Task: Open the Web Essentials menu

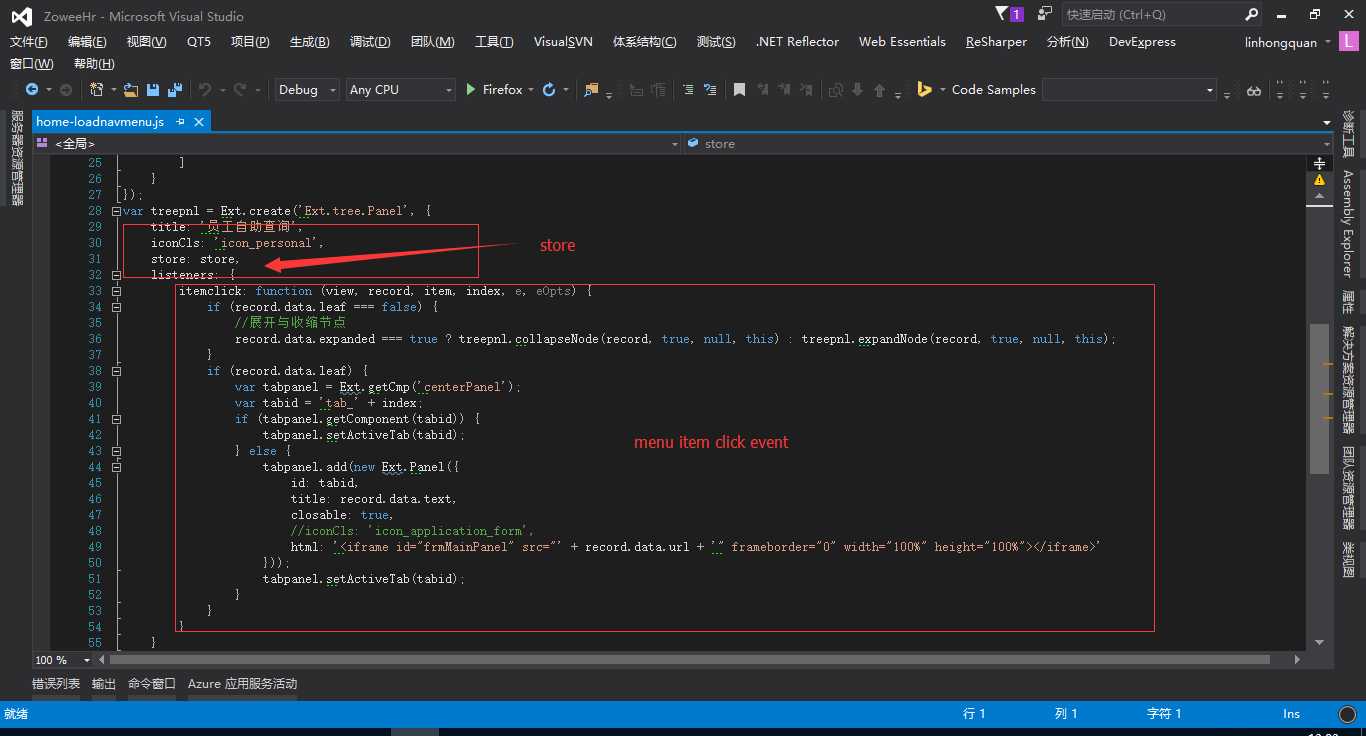Action: [x=902, y=42]
